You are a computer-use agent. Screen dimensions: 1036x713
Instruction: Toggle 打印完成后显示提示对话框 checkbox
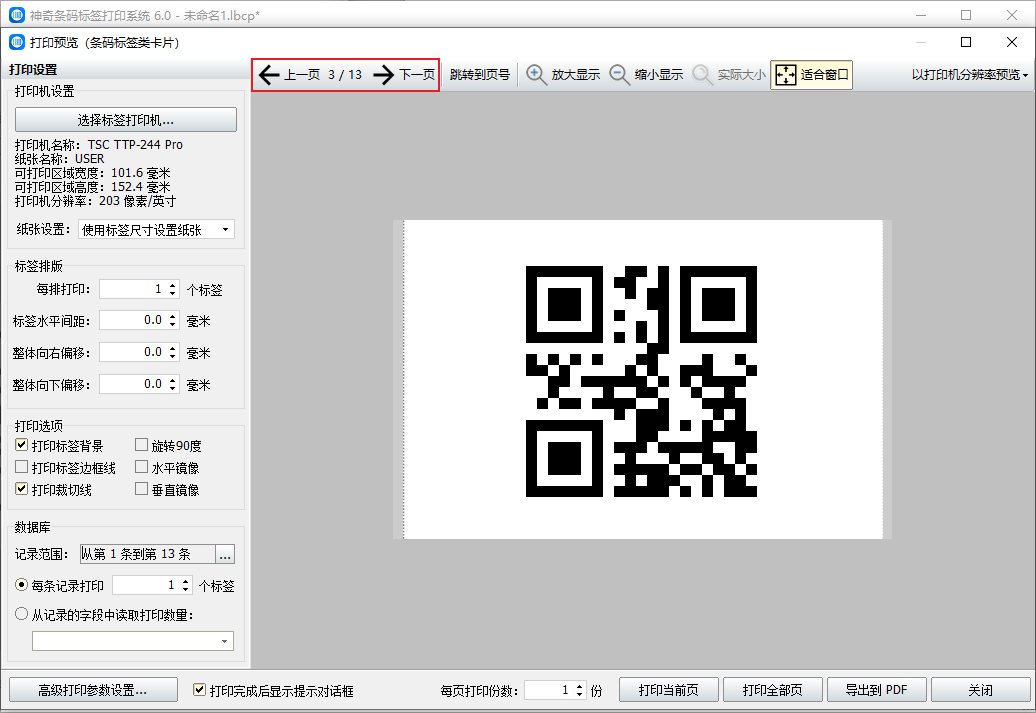[x=200, y=690]
